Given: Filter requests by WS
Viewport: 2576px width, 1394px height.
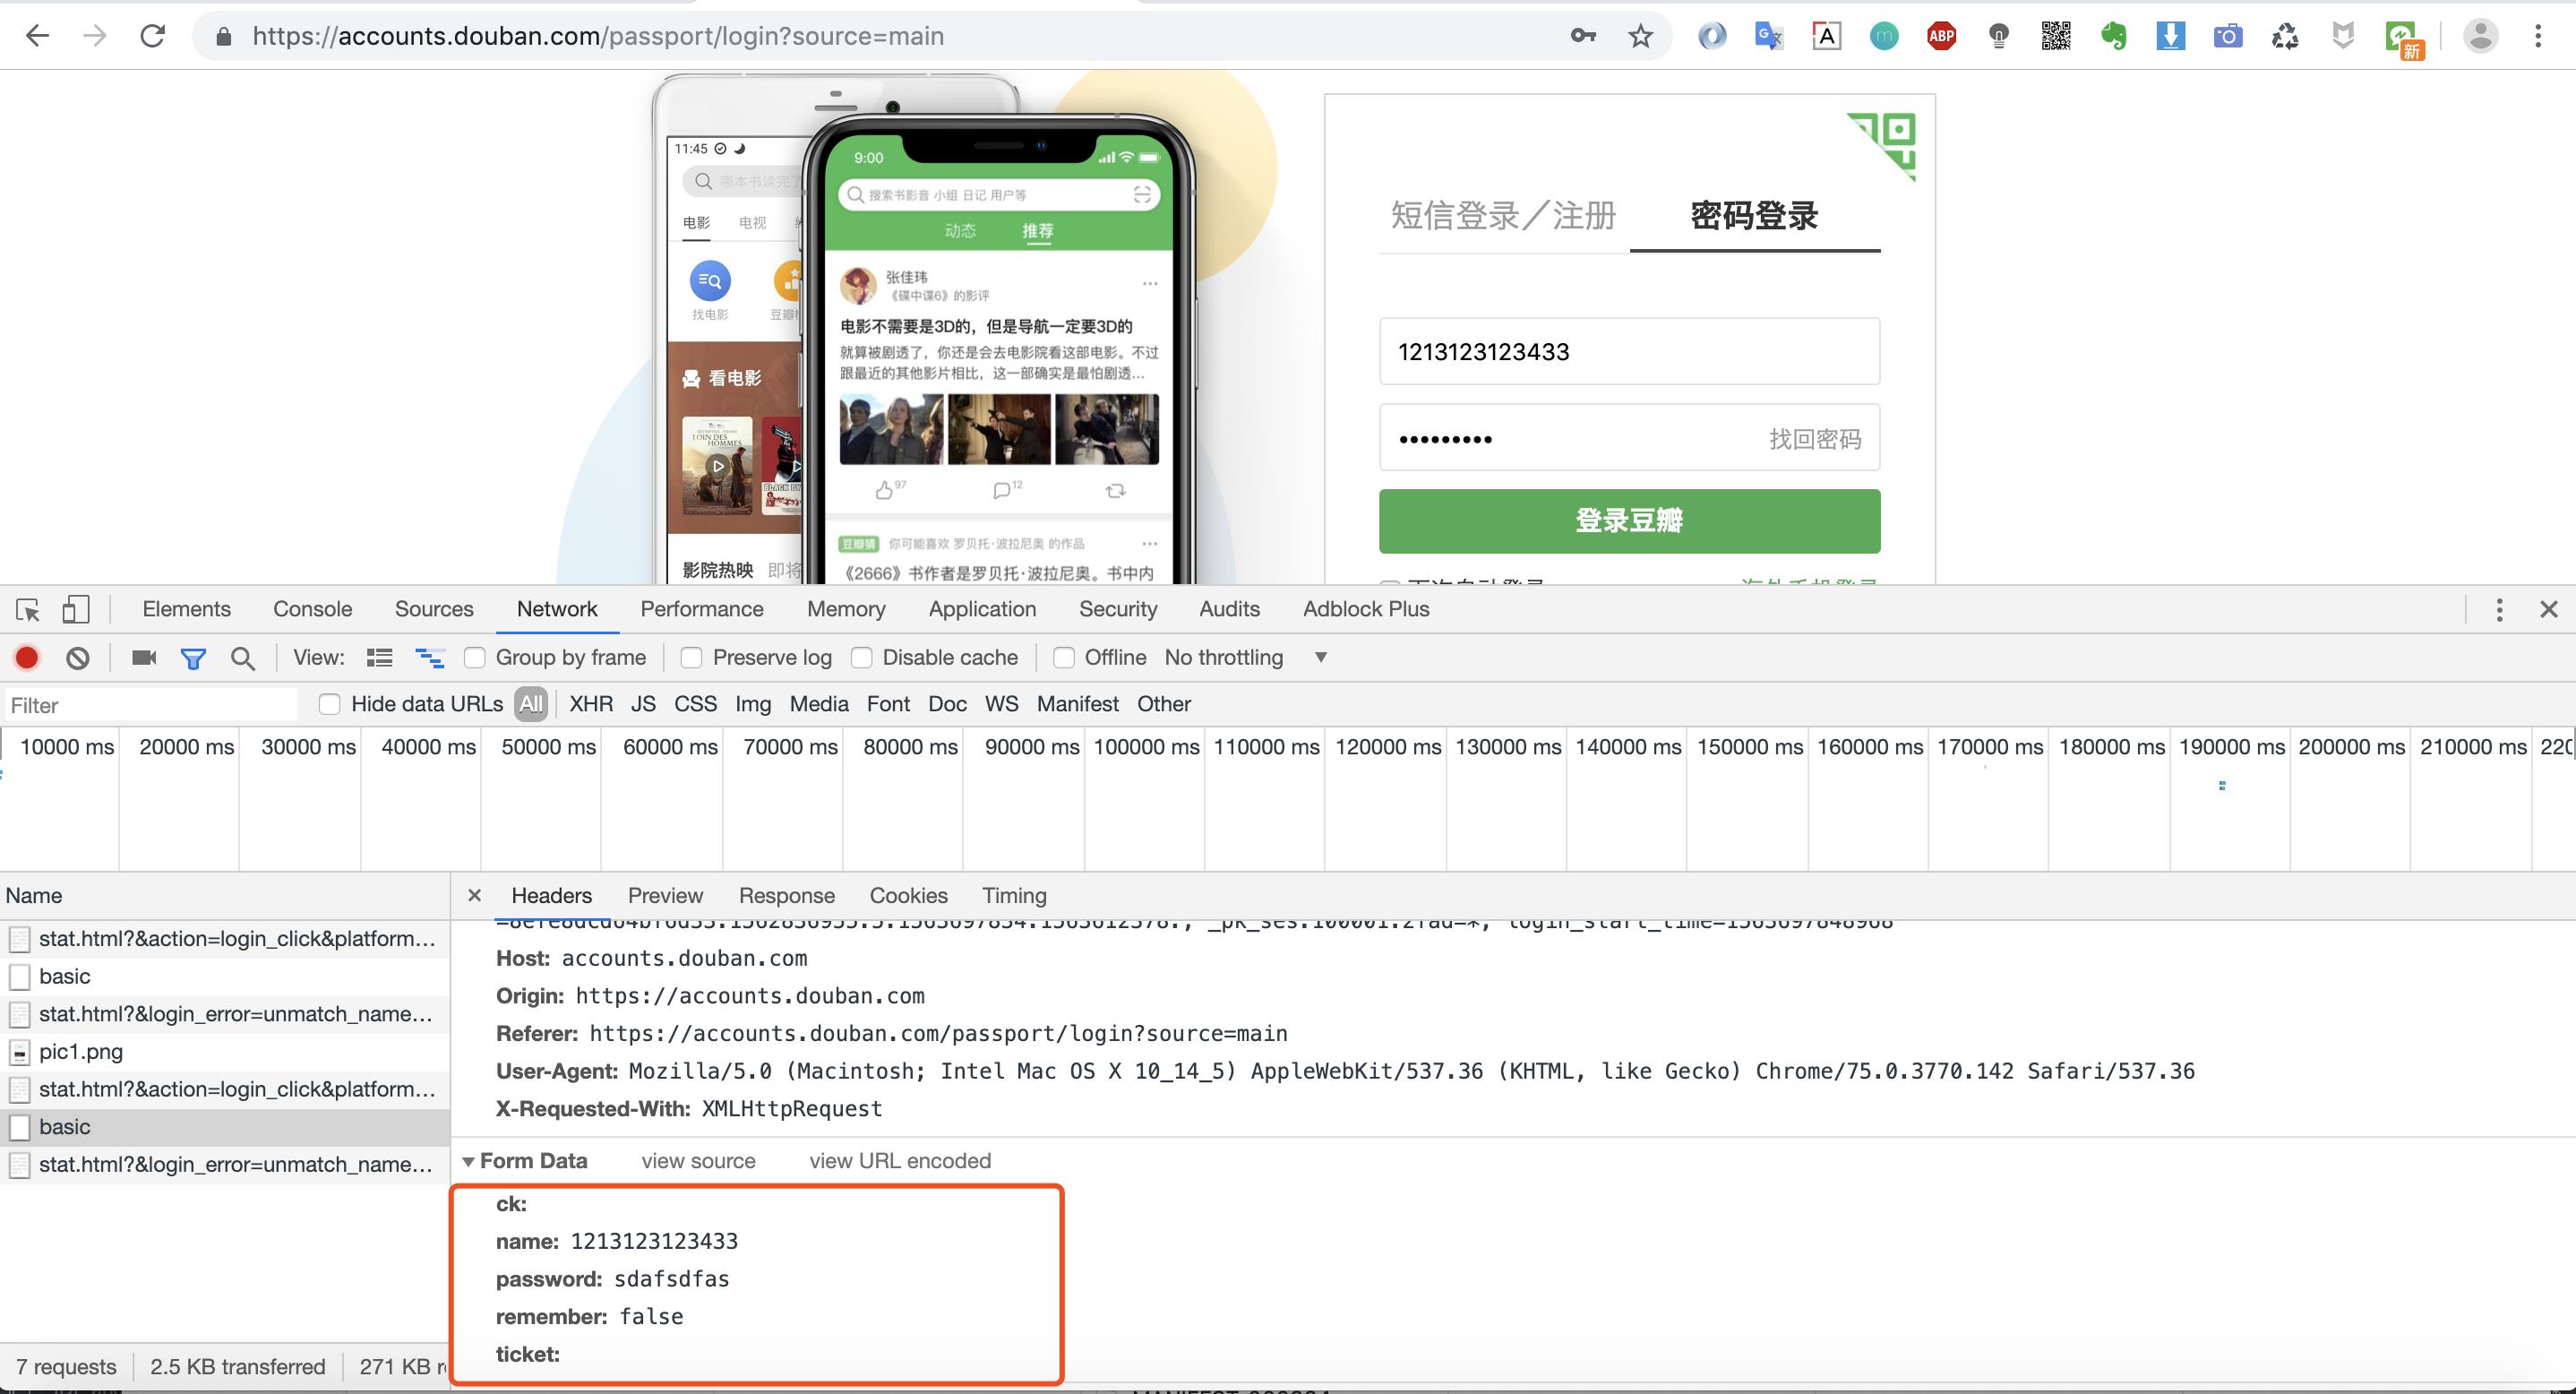Looking at the screenshot, I should (1001, 704).
